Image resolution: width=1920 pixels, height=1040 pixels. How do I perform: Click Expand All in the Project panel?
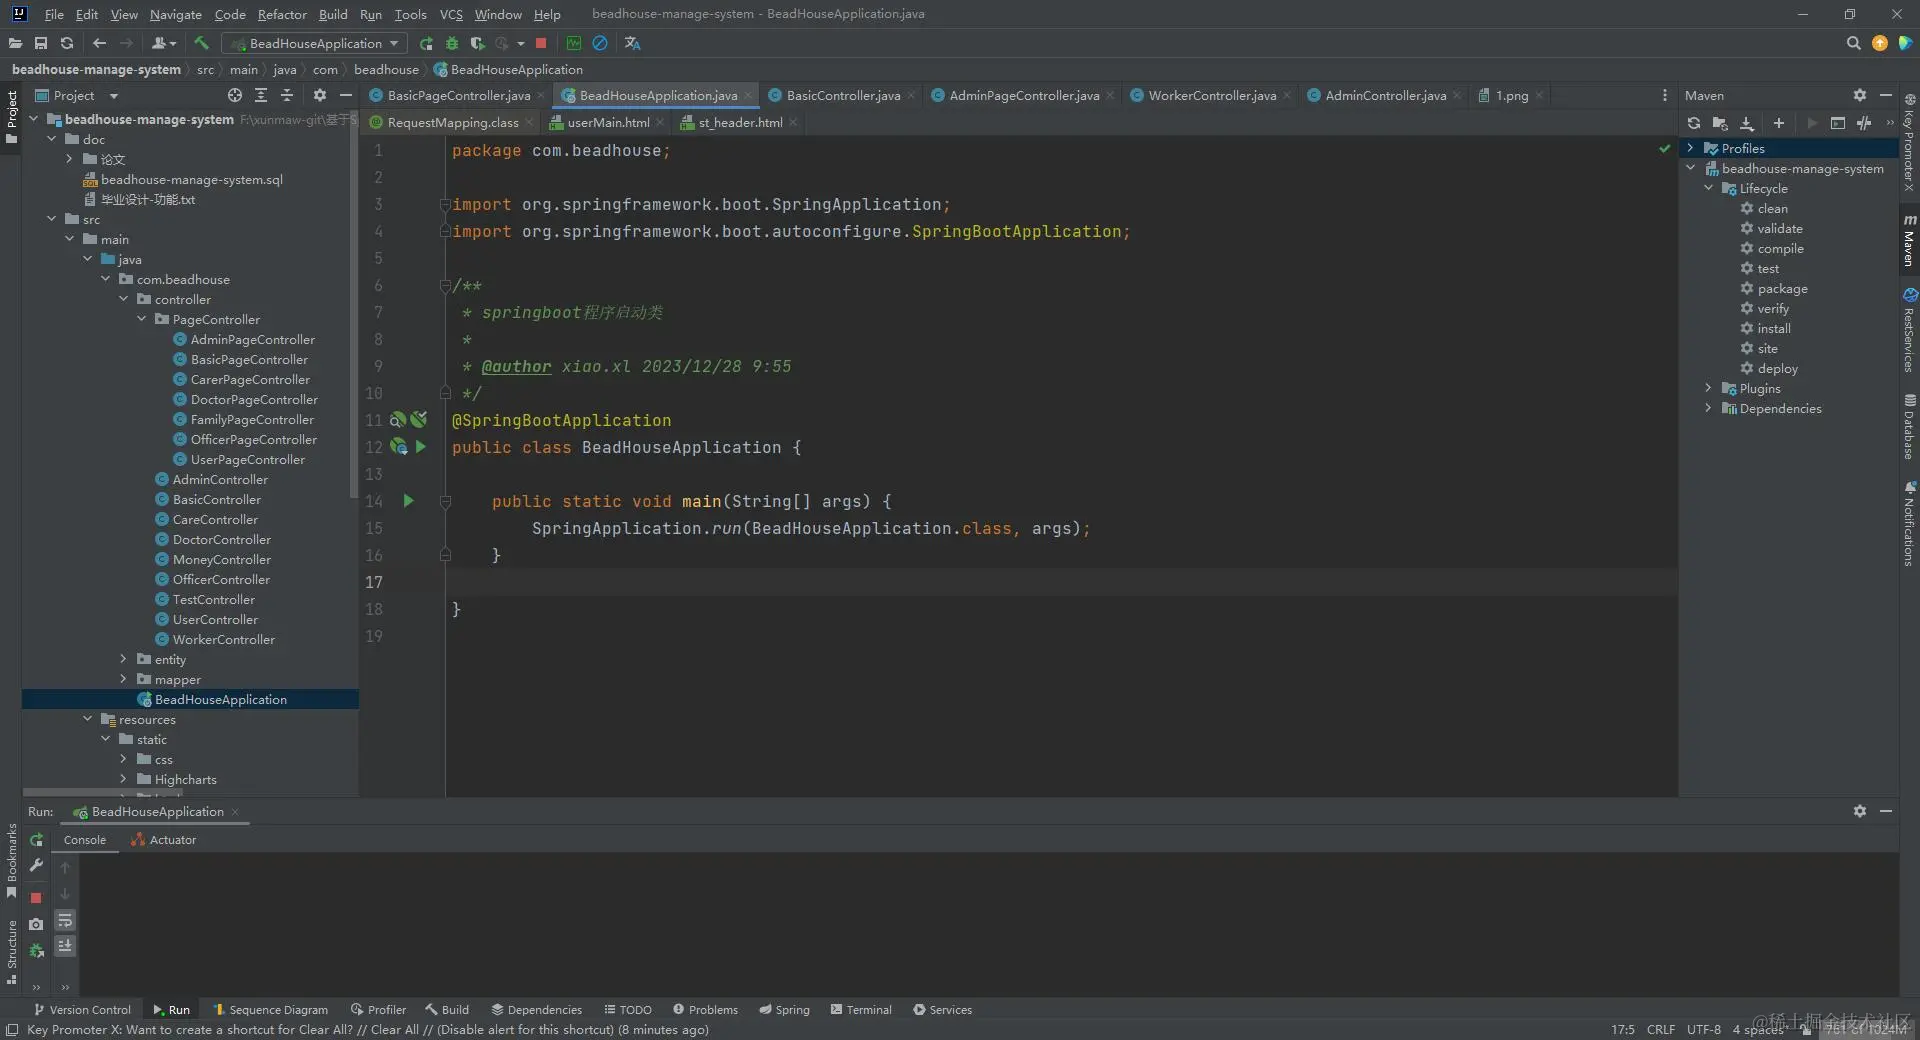pyautogui.click(x=261, y=95)
